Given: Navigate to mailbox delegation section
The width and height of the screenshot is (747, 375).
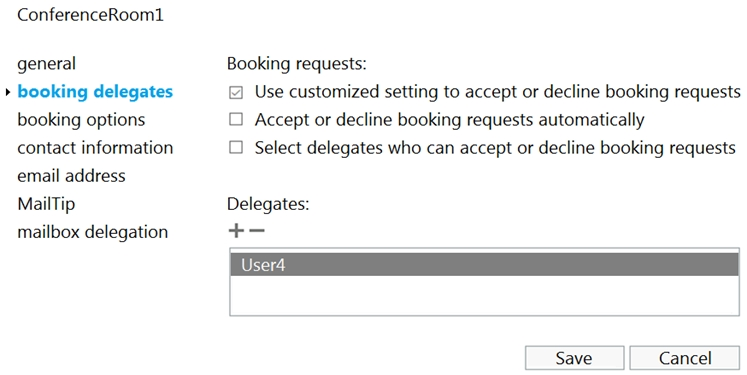Looking at the screenshot, I should click(x=93, y=232).
